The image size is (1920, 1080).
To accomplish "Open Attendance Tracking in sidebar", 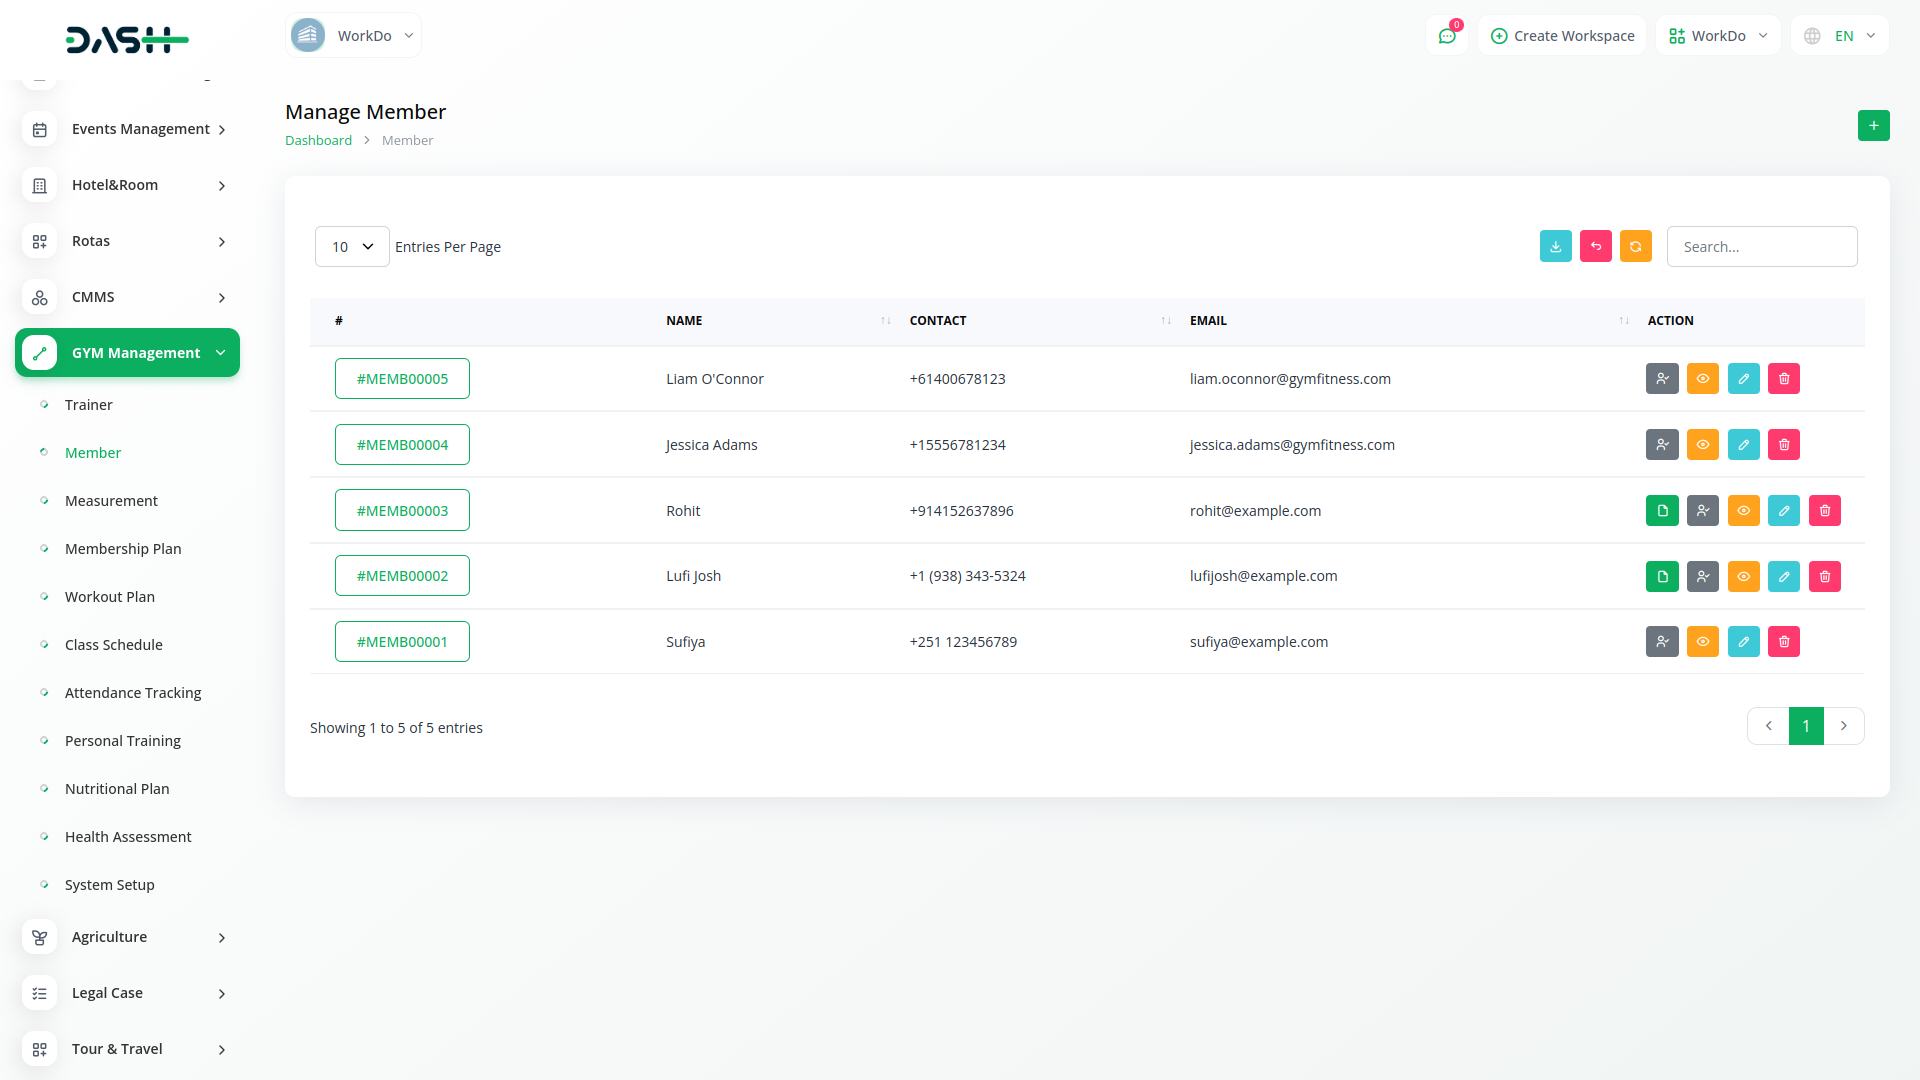I will (133, 693).
